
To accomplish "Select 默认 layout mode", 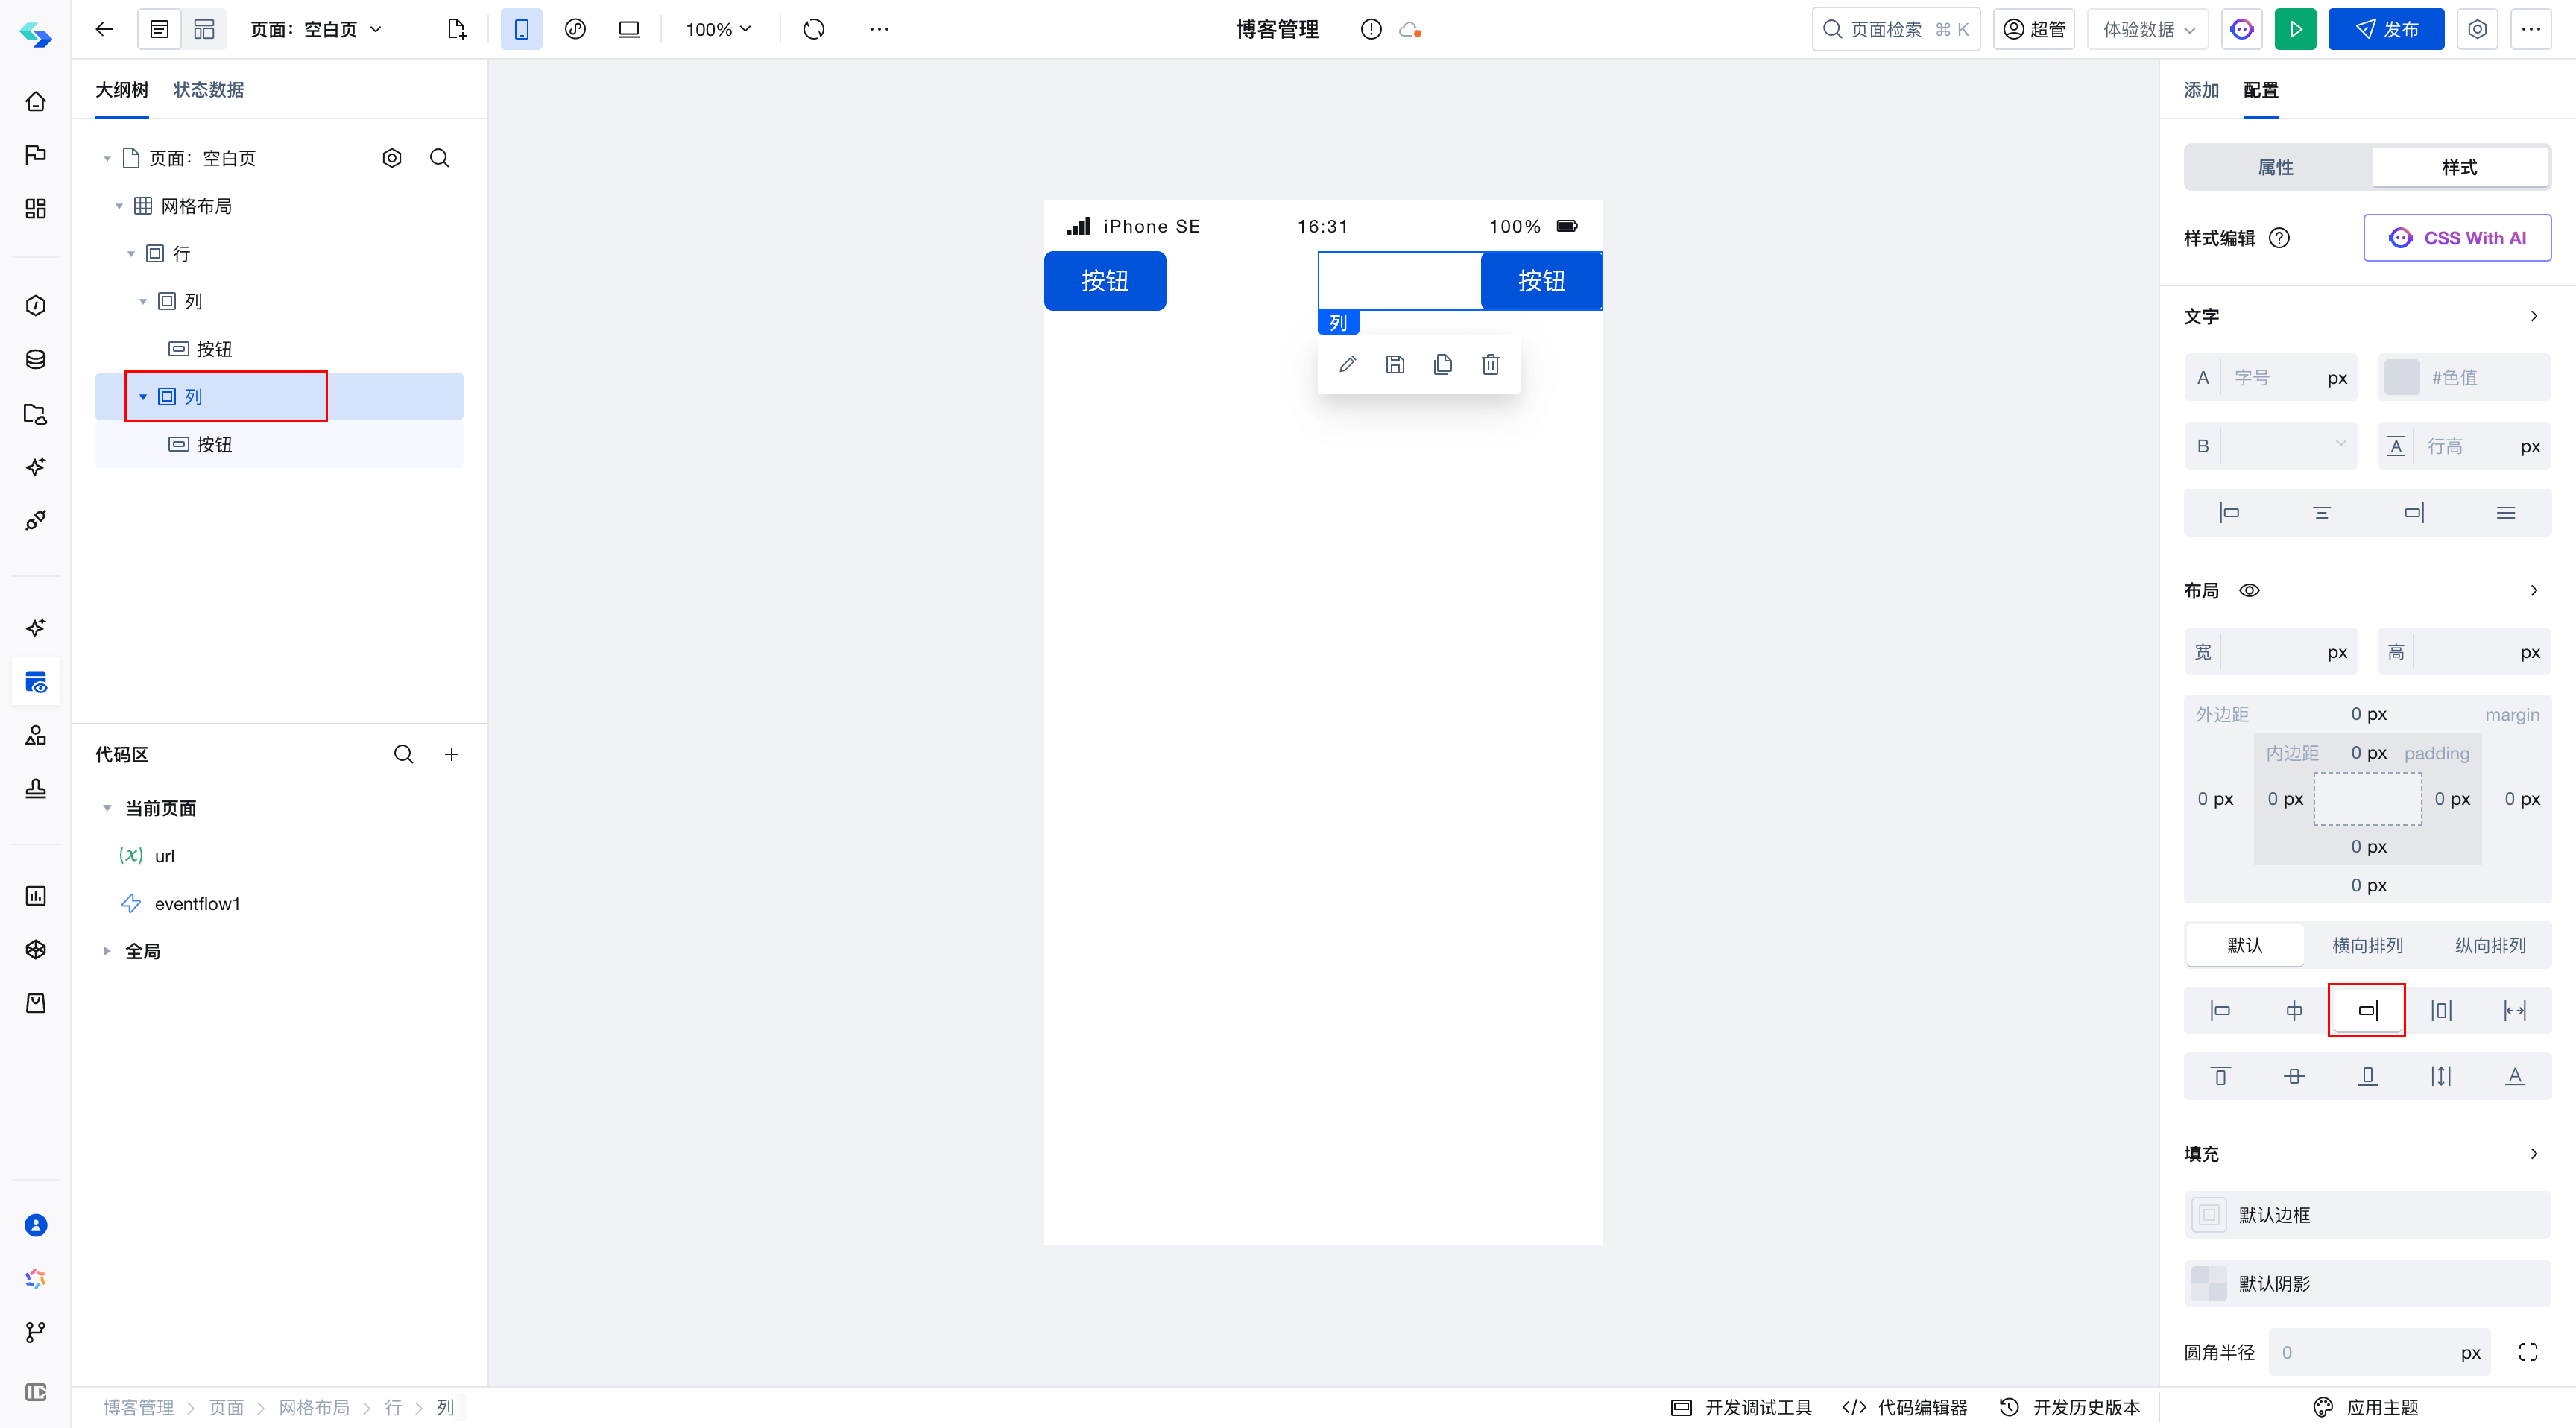I will (2245, 945).
